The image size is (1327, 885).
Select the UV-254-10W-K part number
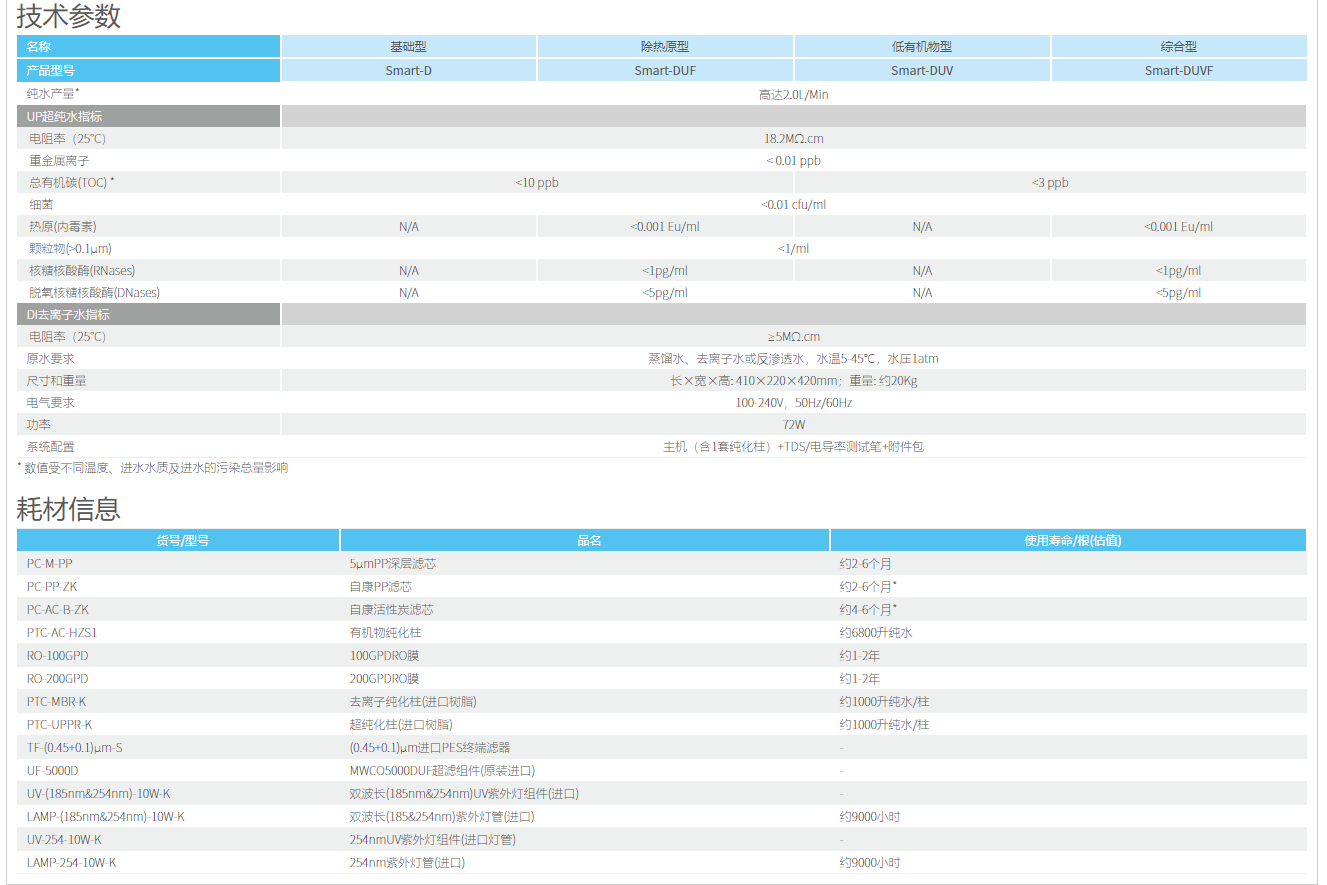(65, 840)
